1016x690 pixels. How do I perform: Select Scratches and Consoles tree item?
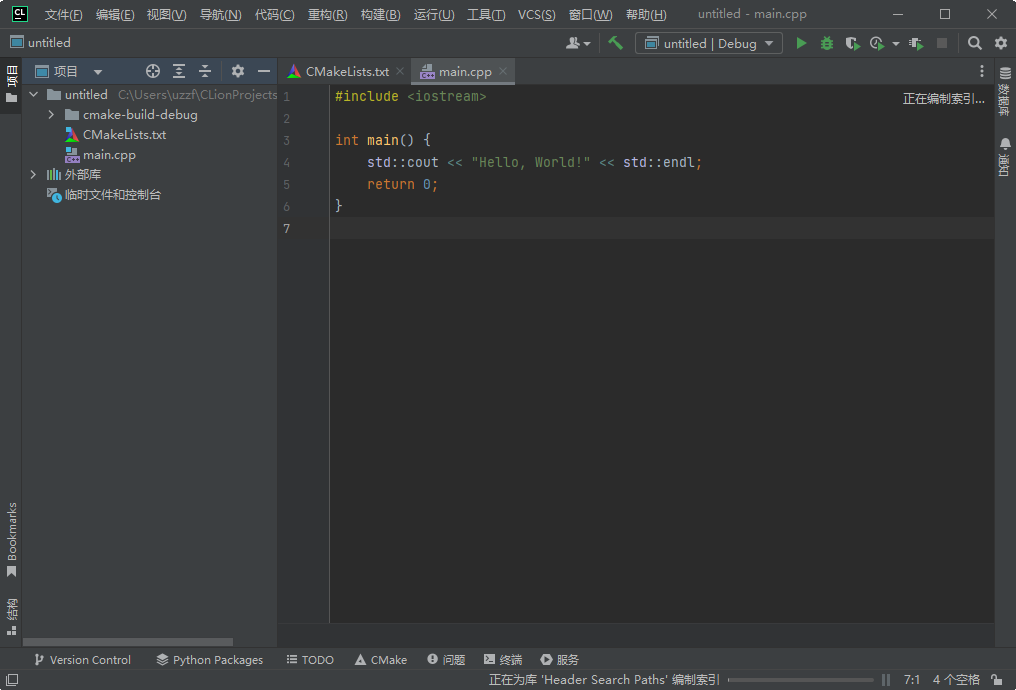point(104,194)
